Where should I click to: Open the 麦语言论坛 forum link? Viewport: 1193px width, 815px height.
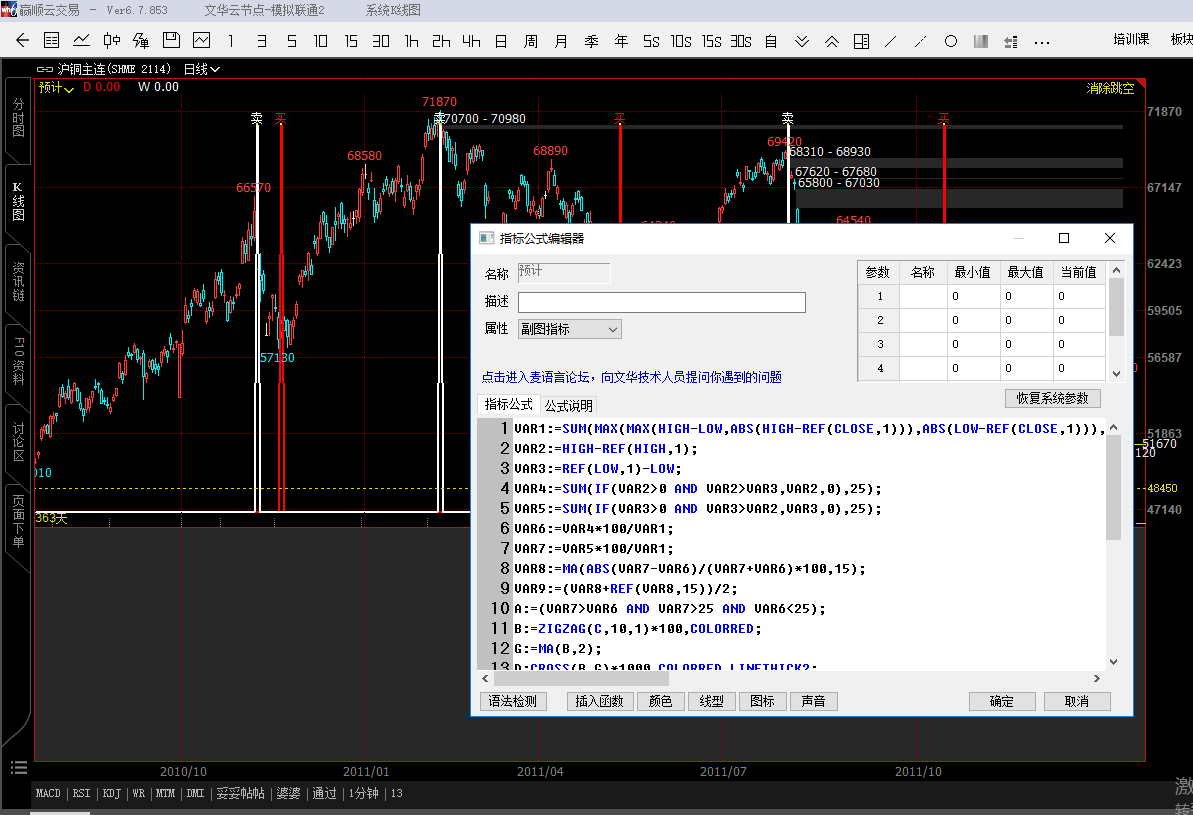coord(631,377)
